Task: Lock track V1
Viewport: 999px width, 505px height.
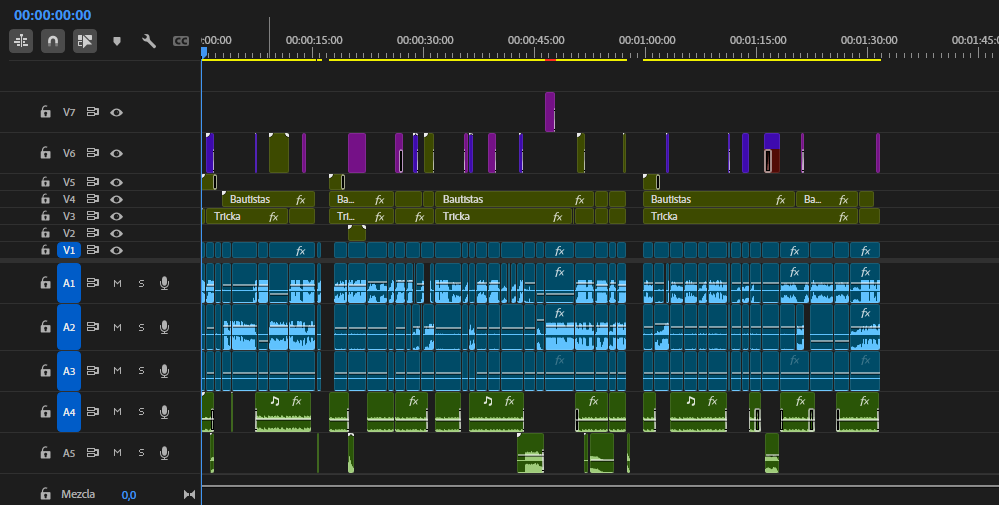Action: [45, 250]
